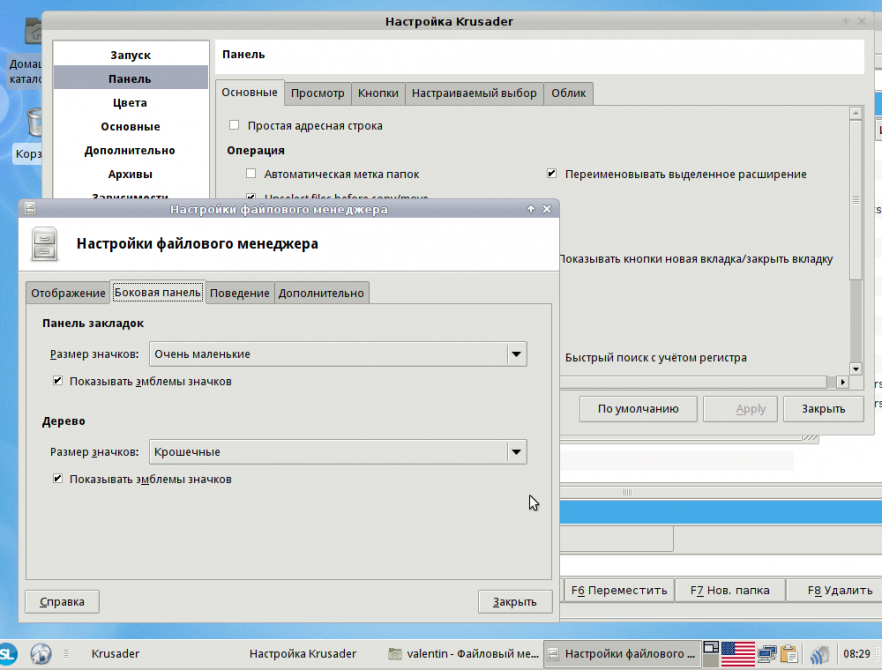Expand the tree icon size dropdown 'Крошечные'
882x670 pixels.
516,452
